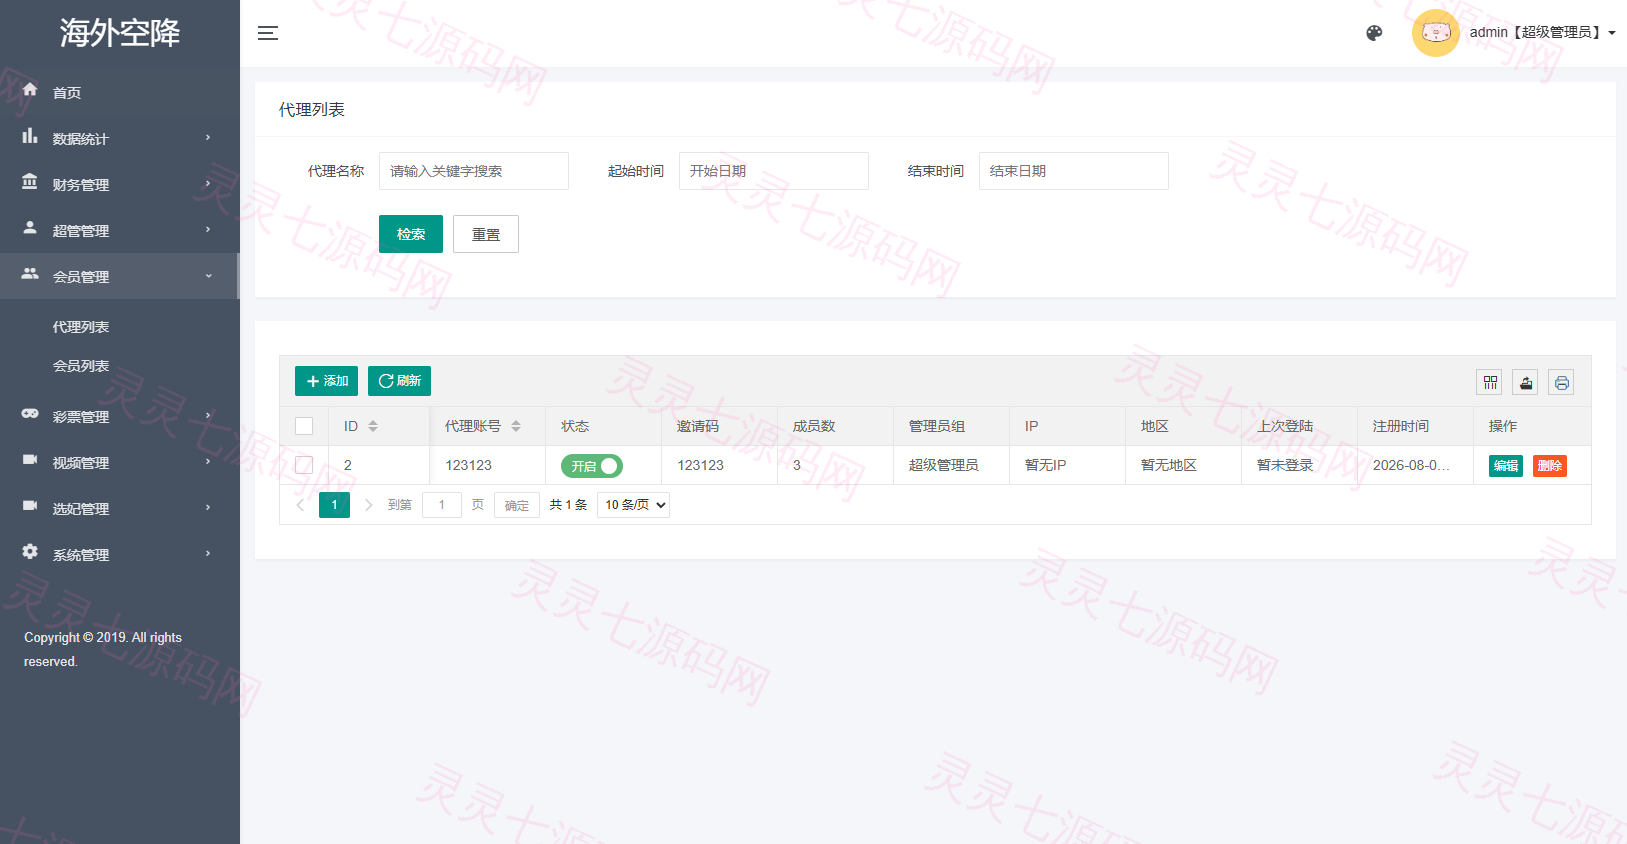The width and height of the screenshot is (1627, 844).
Task: Click the 超管管理 person icon
Action: (30, 228)
